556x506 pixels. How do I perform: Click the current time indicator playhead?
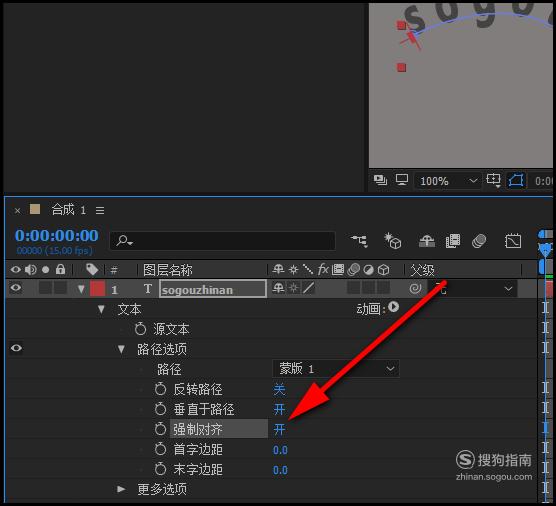point(545,250)
